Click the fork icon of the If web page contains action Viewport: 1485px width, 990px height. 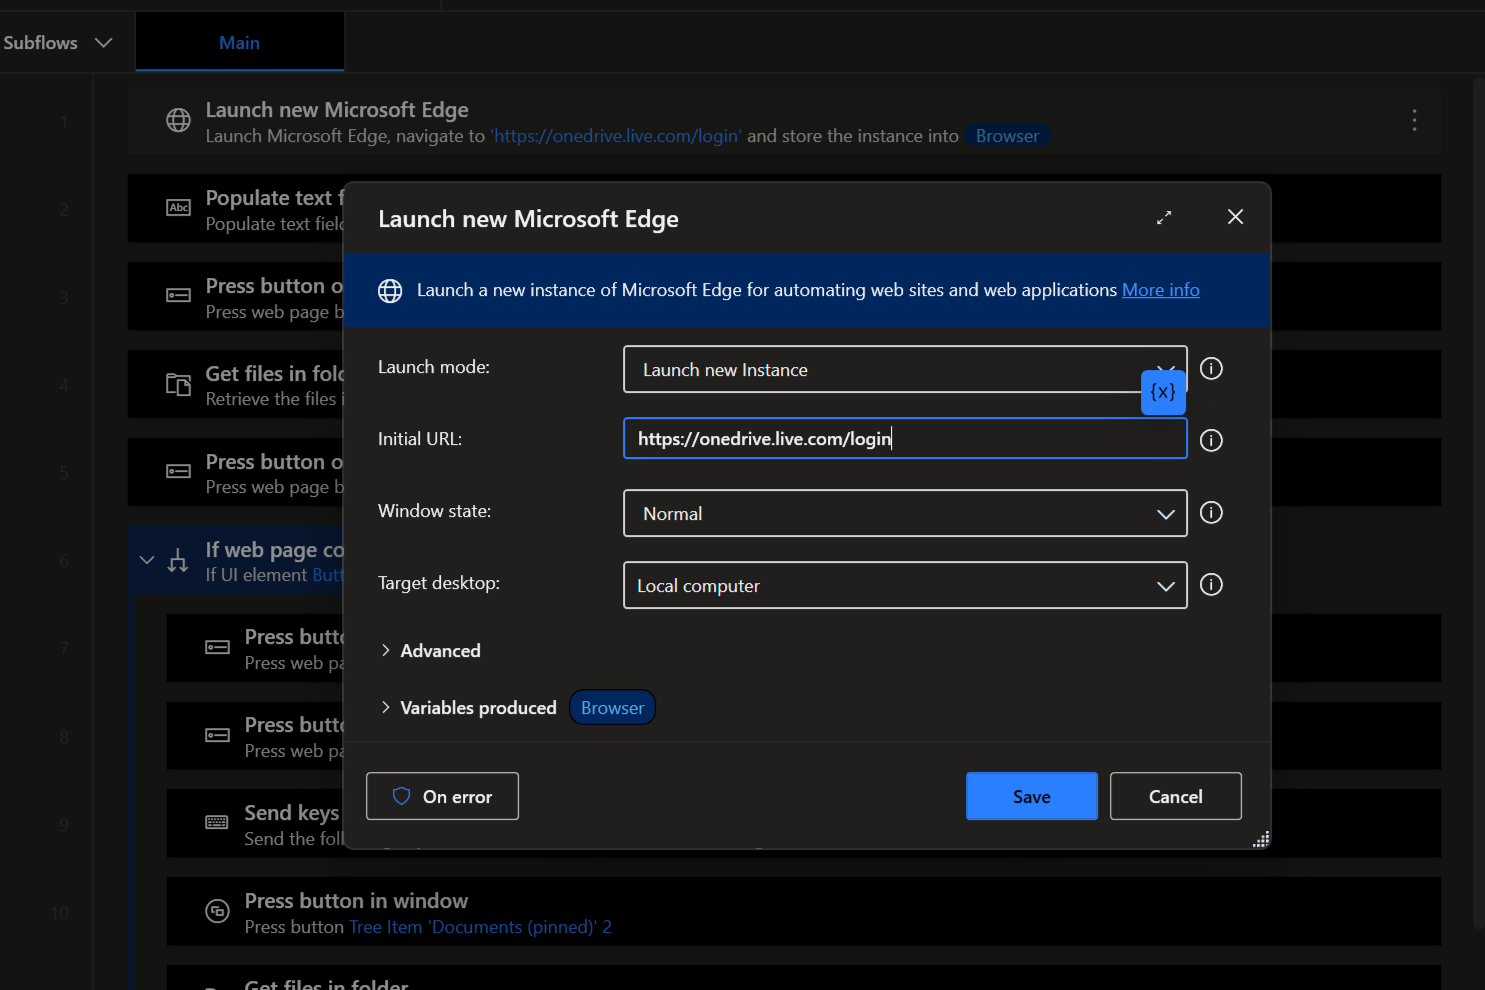point(178,561)
